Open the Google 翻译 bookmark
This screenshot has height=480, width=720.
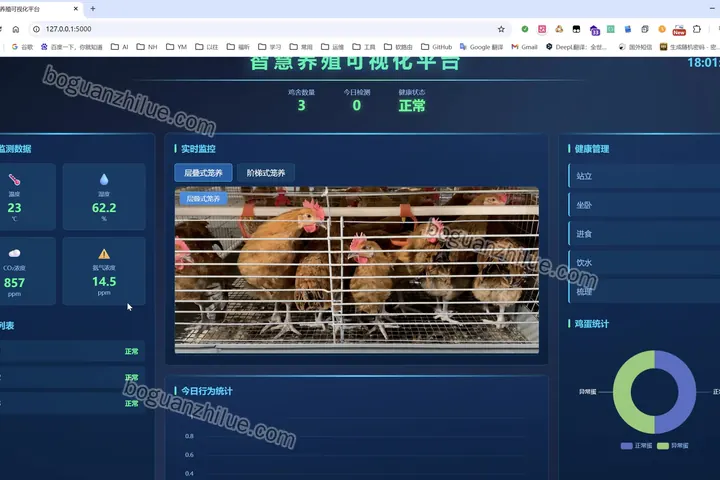481,47
